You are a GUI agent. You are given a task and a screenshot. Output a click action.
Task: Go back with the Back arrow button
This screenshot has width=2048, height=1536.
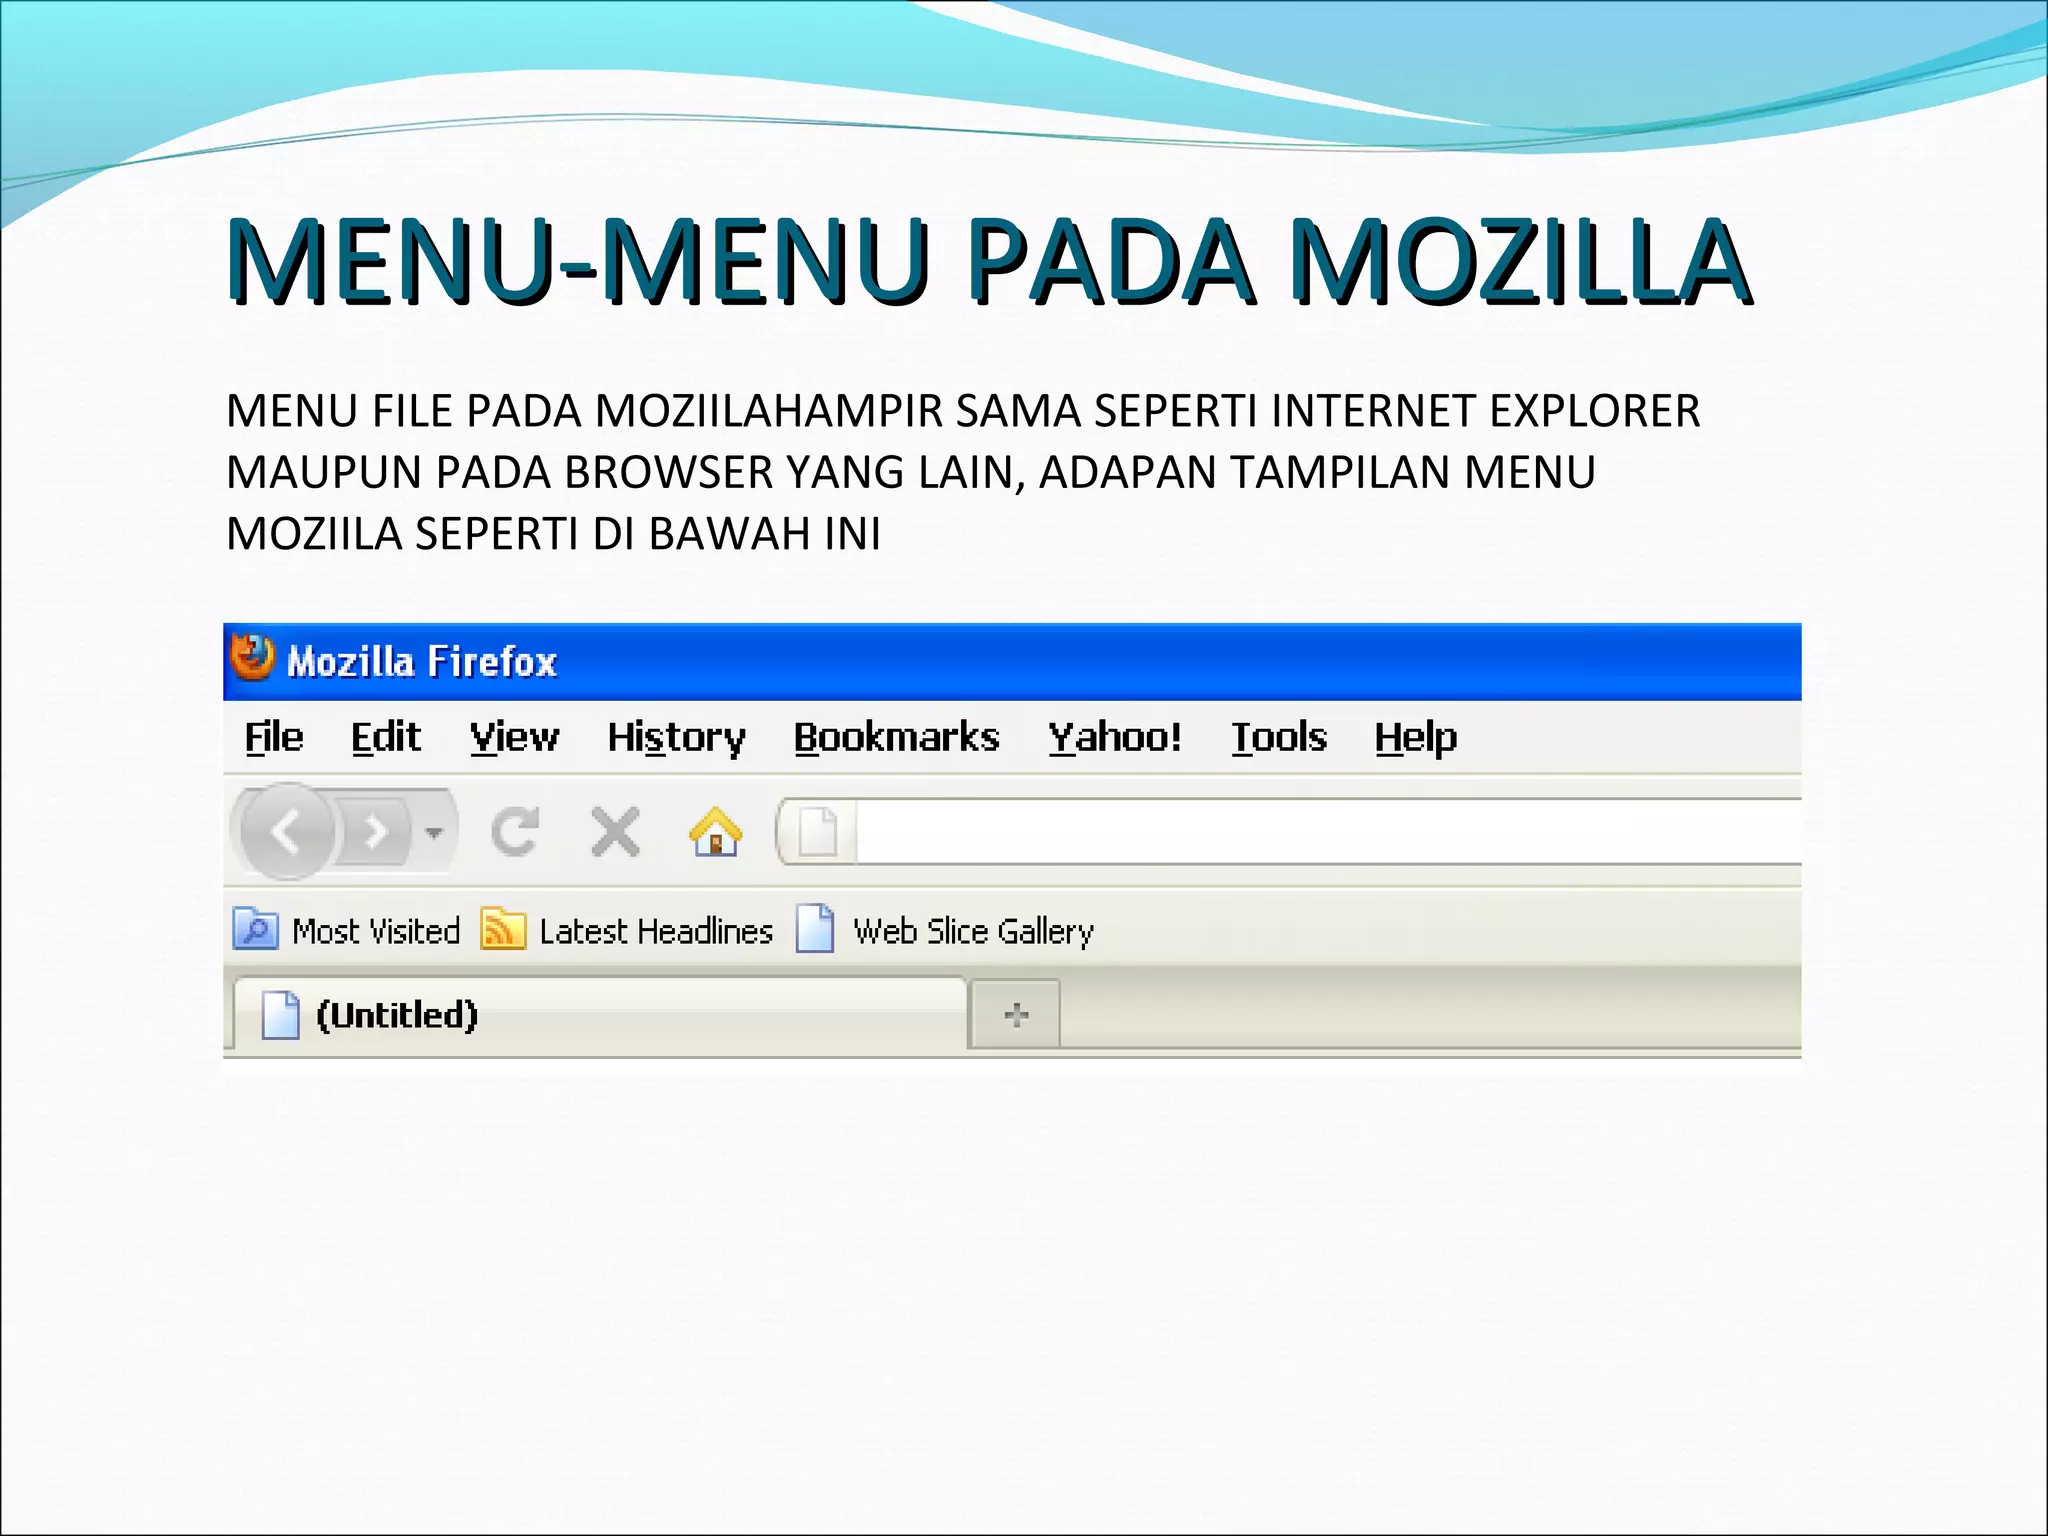pos(287,831)
